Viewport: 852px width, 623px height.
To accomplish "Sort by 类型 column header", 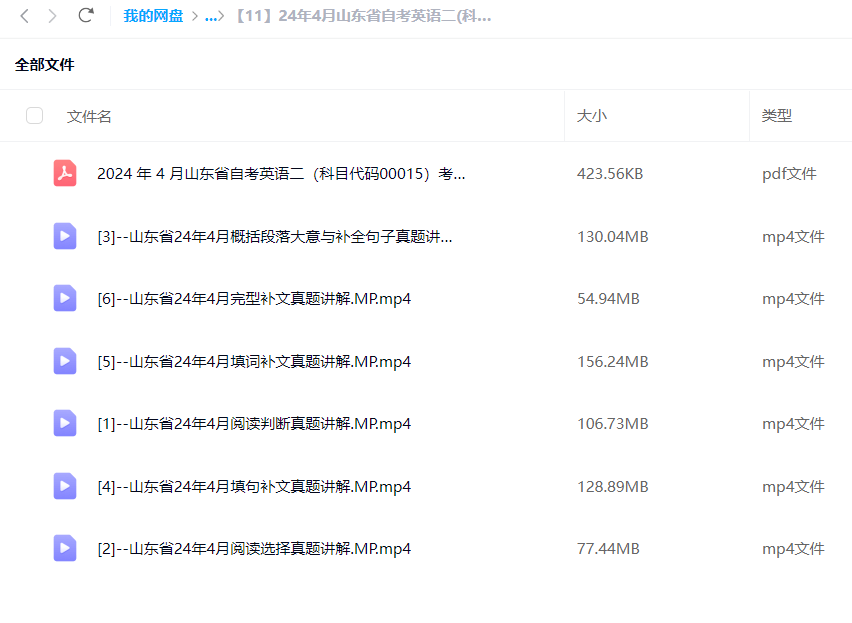I will (776, 116).
